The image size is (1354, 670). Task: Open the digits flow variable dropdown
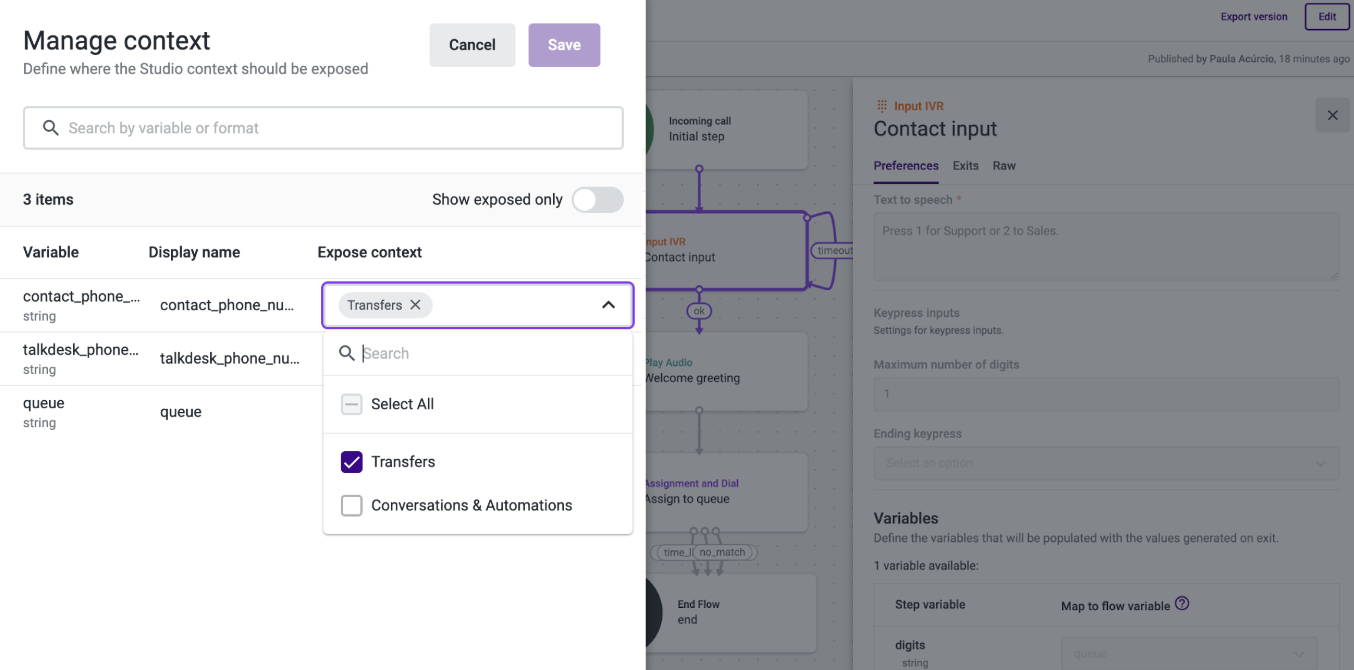[x=1188, y=654]
